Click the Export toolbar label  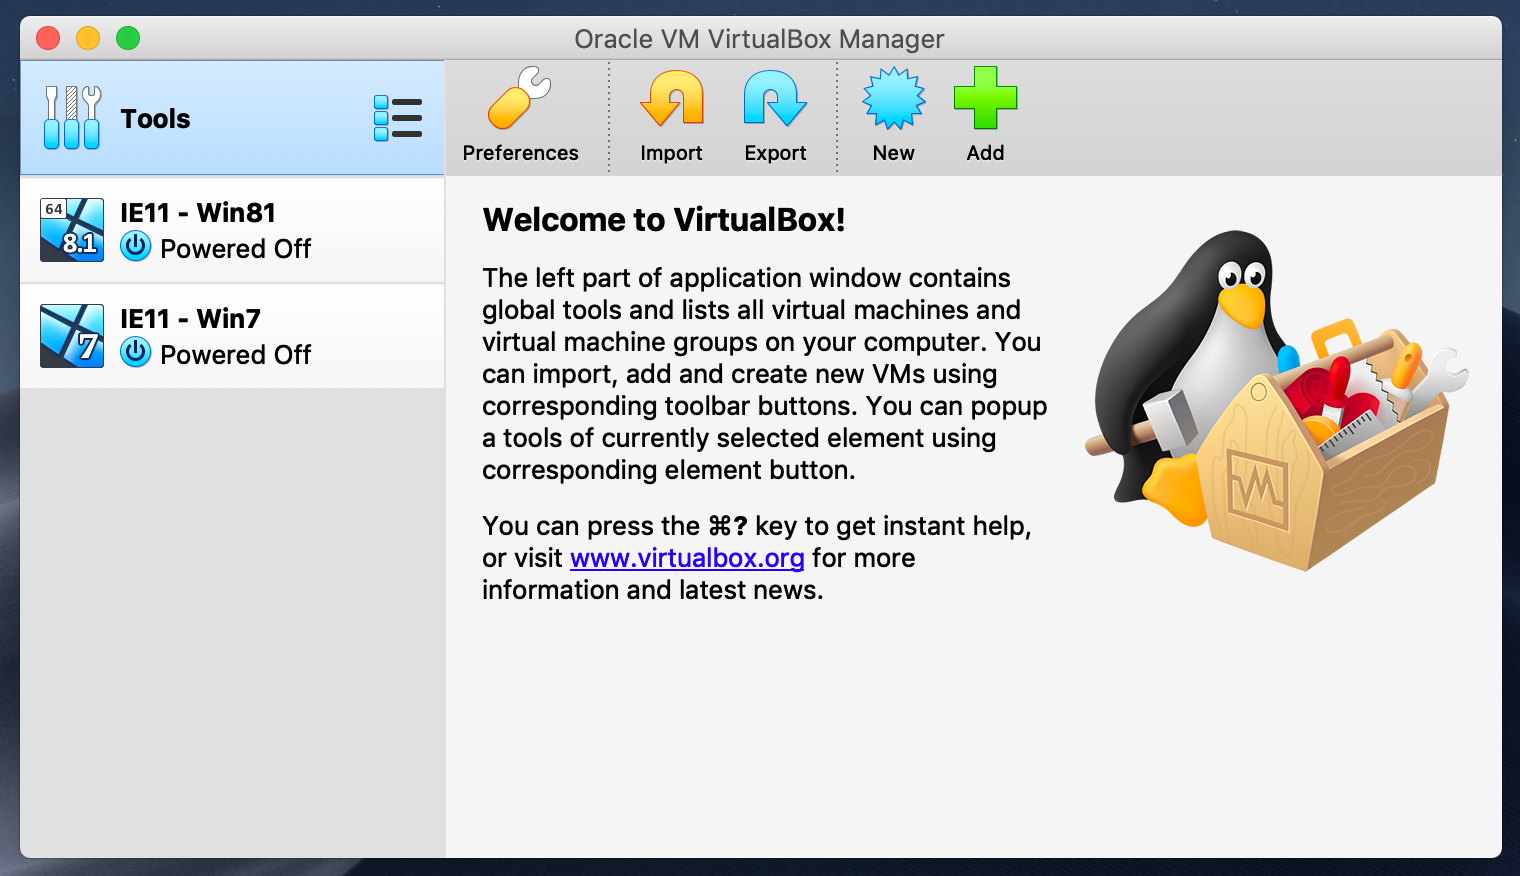[x=775, y=153]
